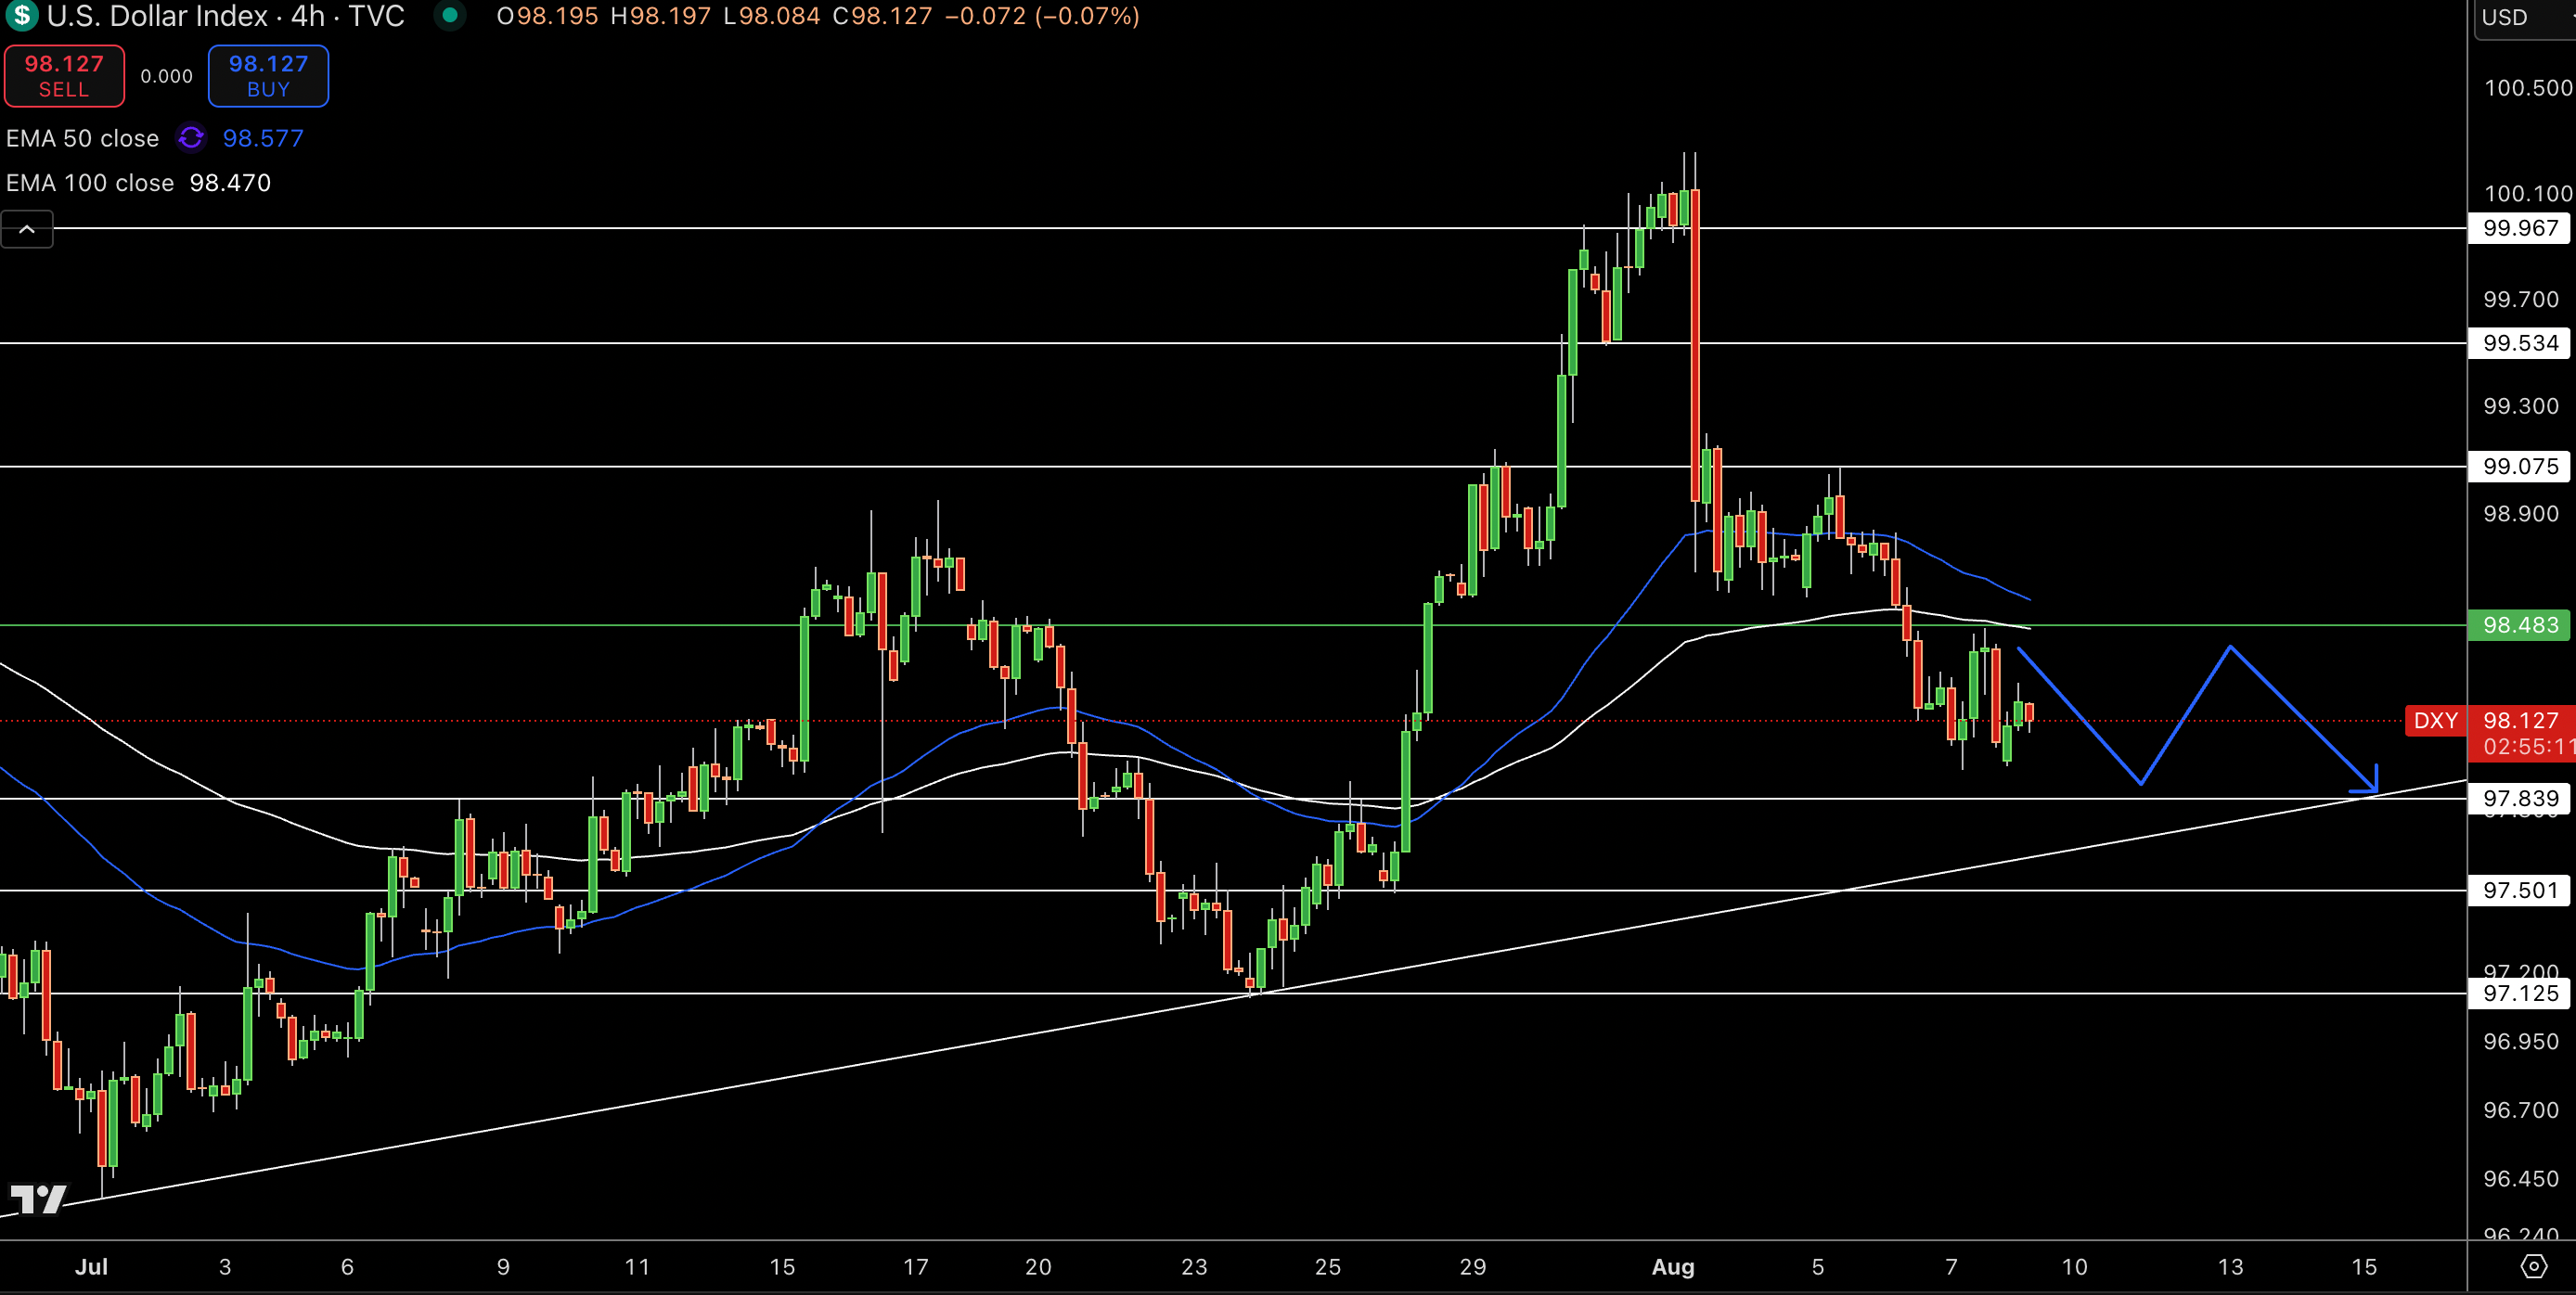Click the 98.900 price scale value
2576x1295 pixels.
2520,514
